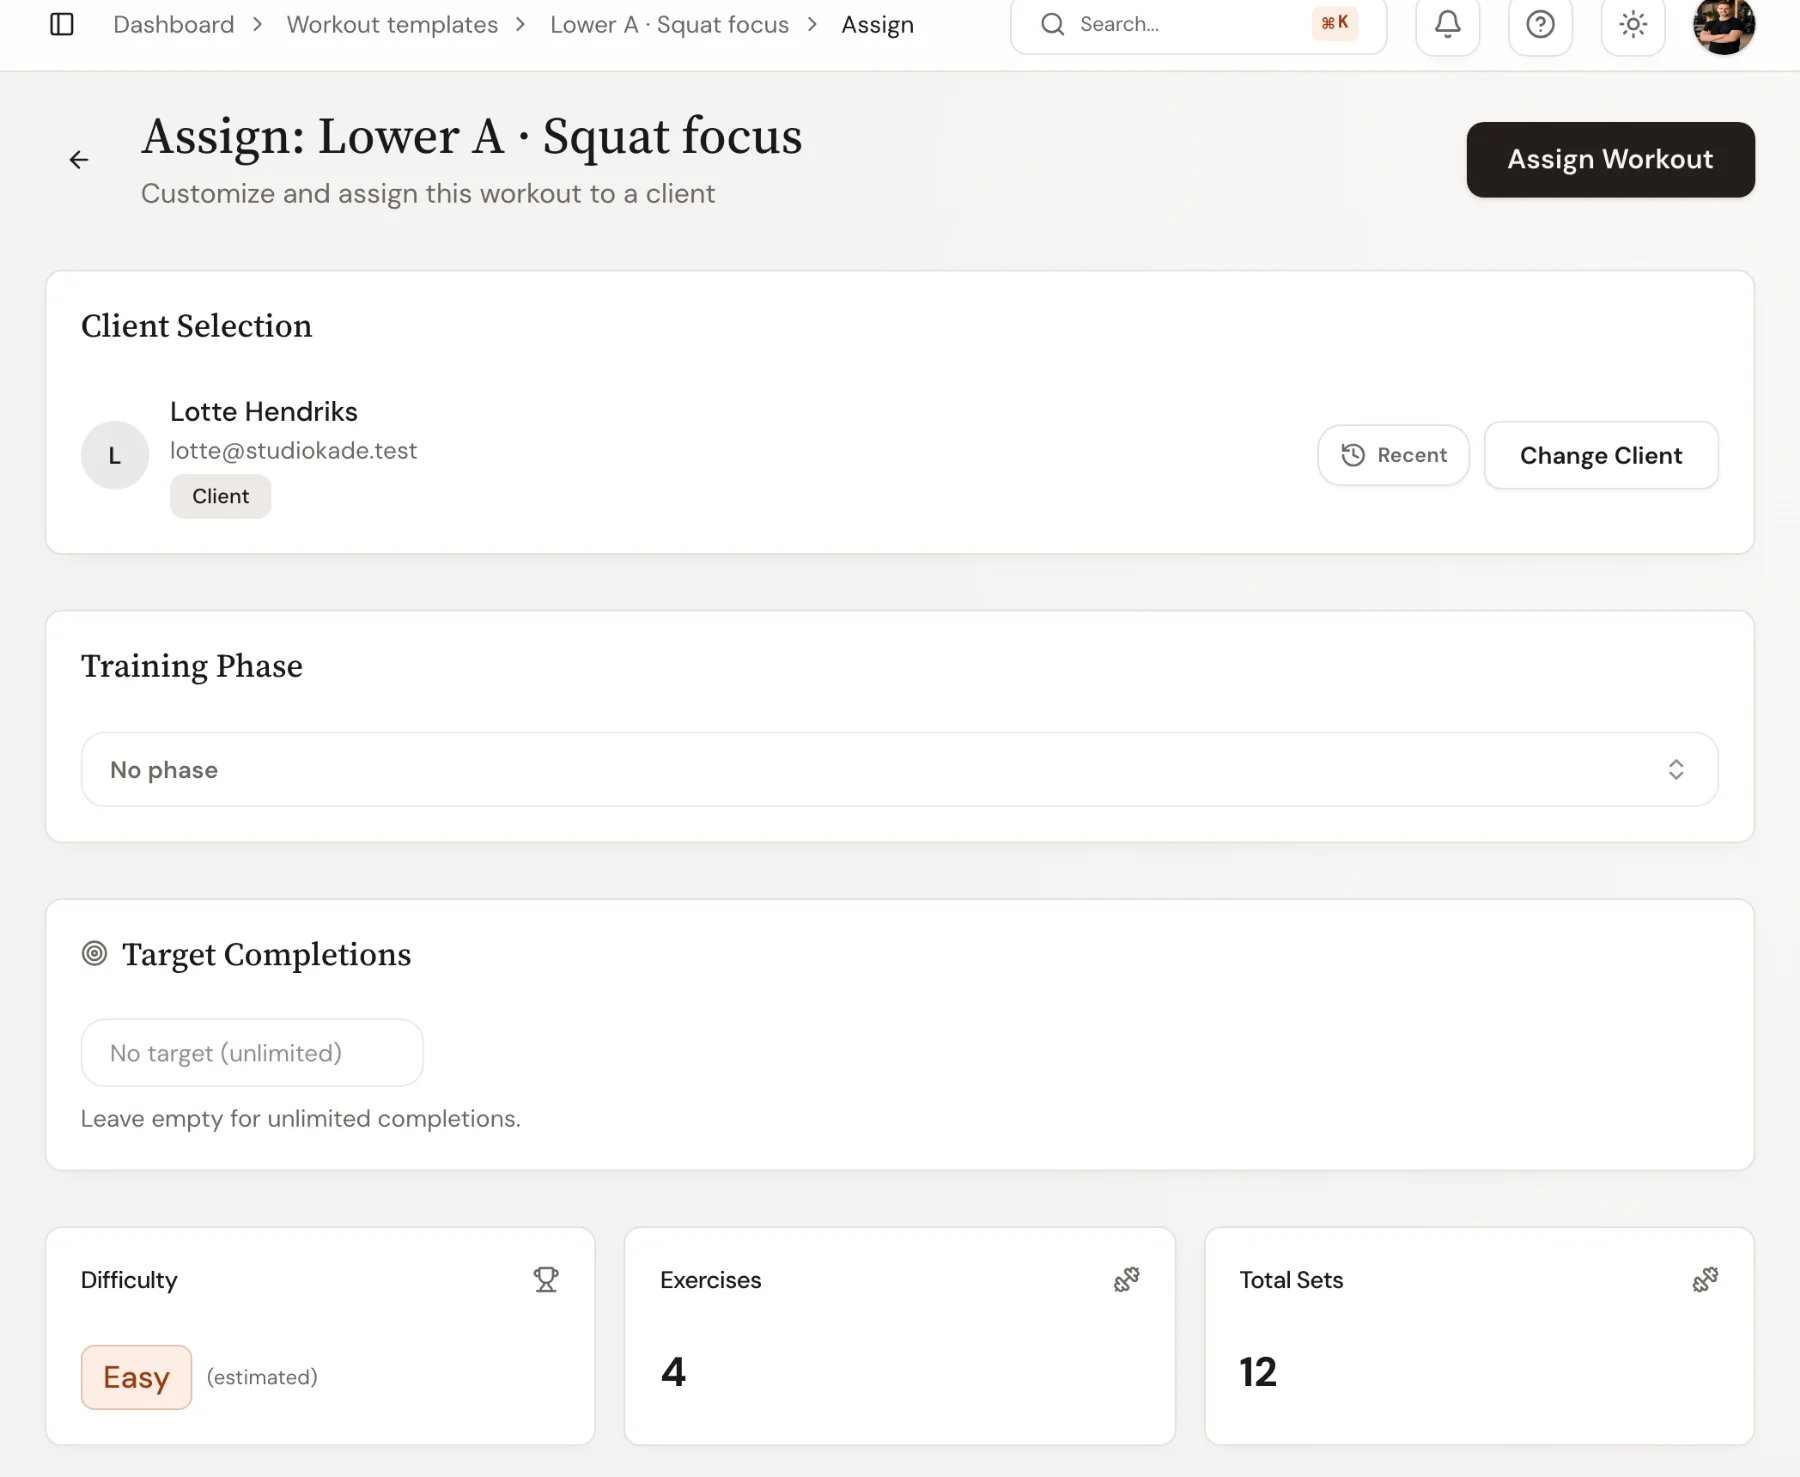Open the Training Phase 'No phase' dropdown
This screenshot has height=1477, width=1800.
(899, 770)
